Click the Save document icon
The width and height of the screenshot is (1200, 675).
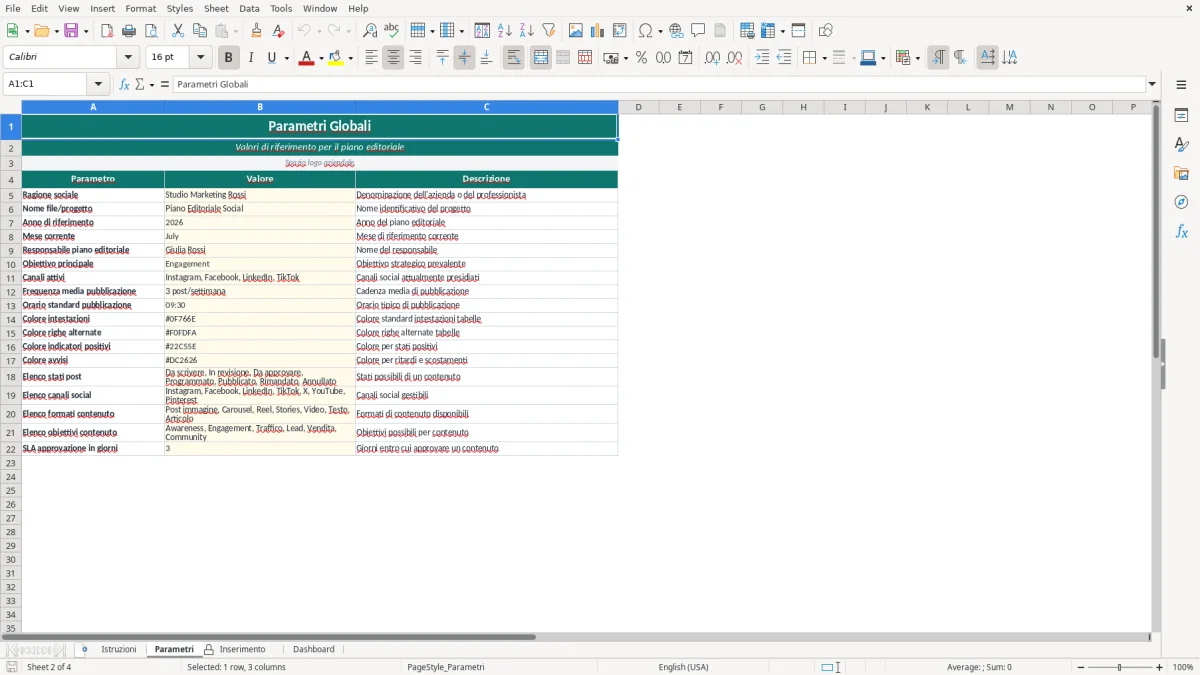71,31
